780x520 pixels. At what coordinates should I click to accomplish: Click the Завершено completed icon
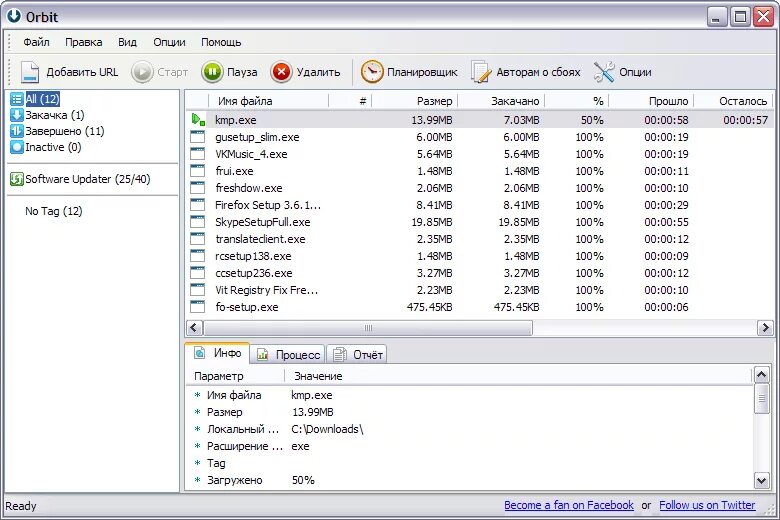coord(17,131)
